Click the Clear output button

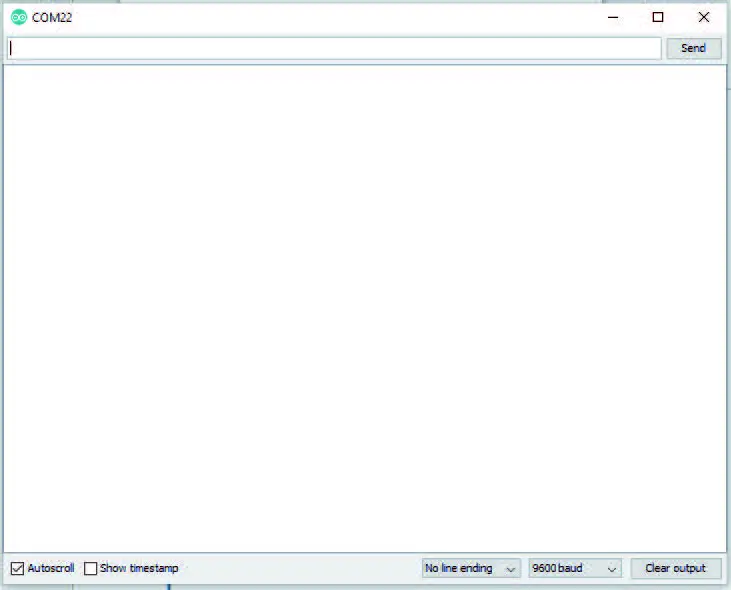[676, 569]
